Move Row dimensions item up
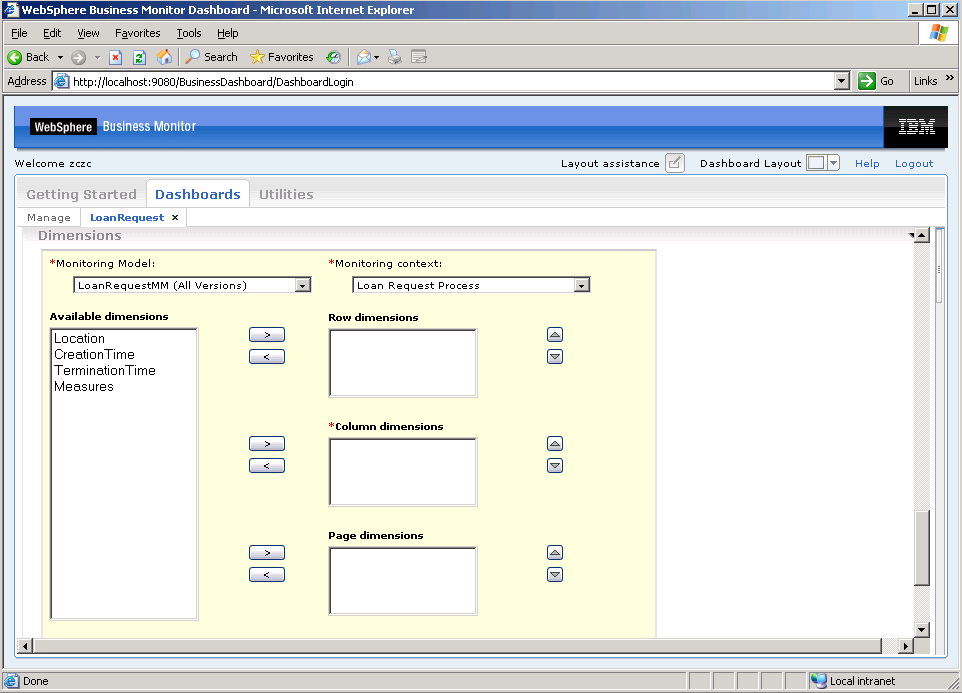This screenshot has height=693, width=962. [x=555, y=334]
